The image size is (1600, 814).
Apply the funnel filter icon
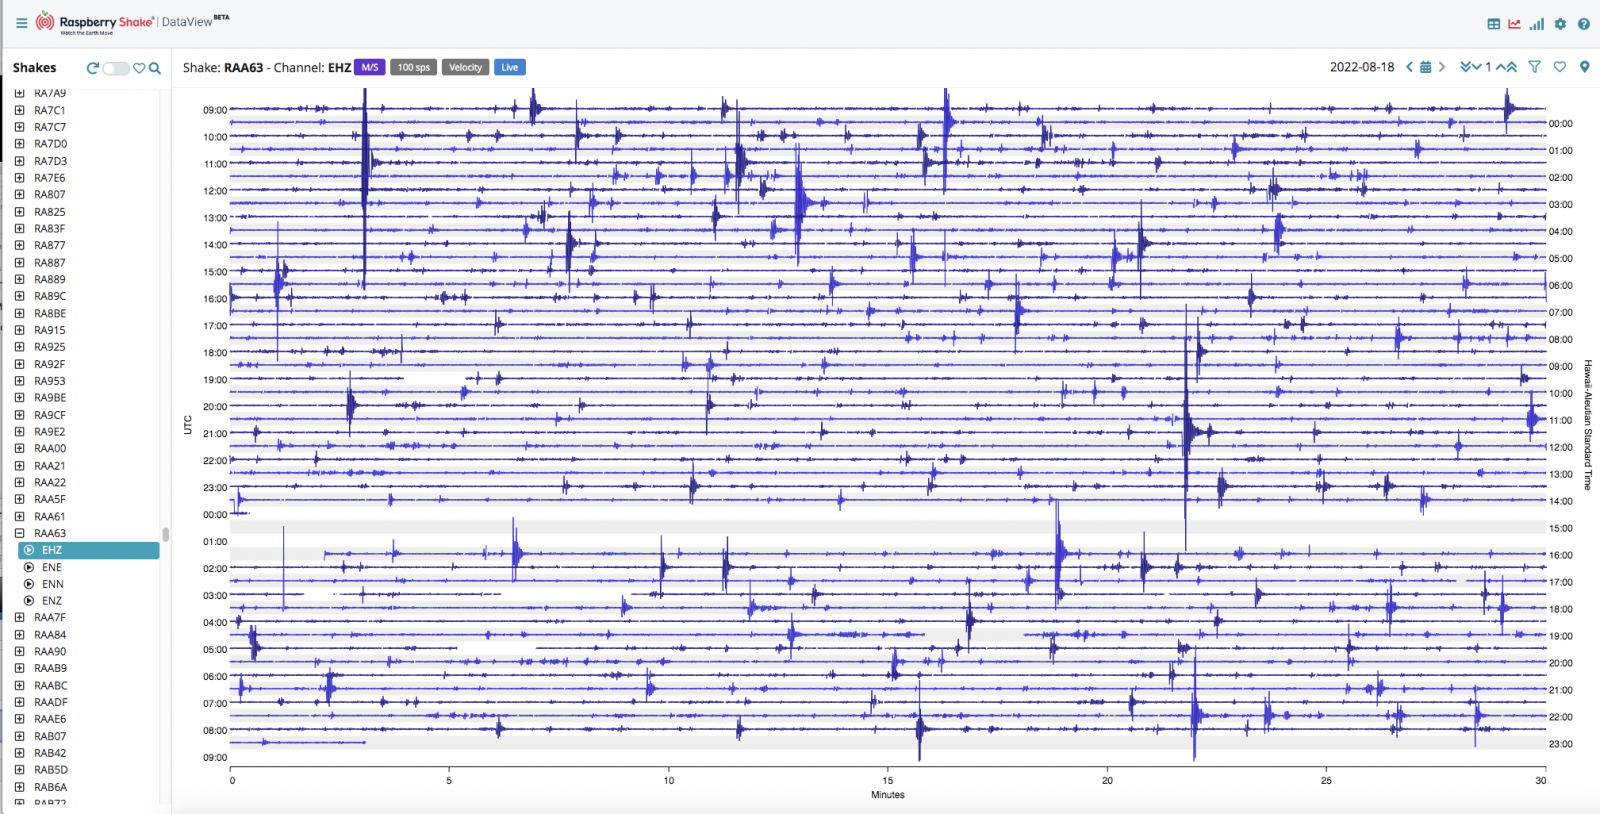(1534, 67)
